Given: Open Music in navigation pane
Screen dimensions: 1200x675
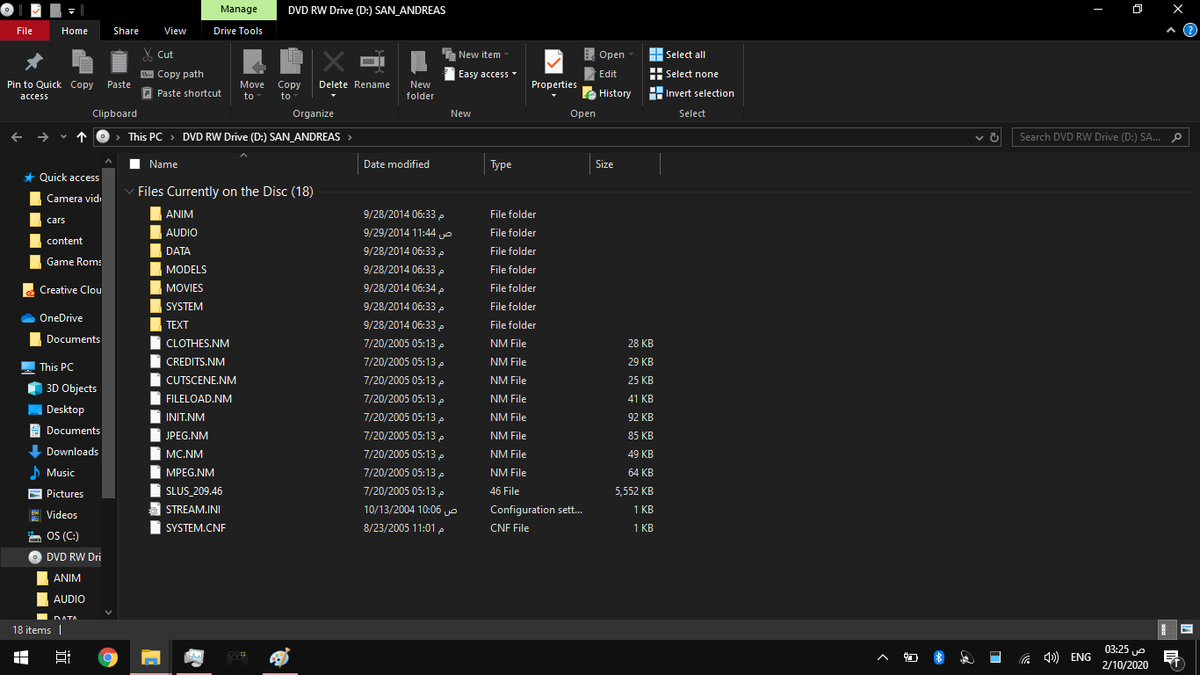Looking at the screenshot, I should (x=52, y=472).
